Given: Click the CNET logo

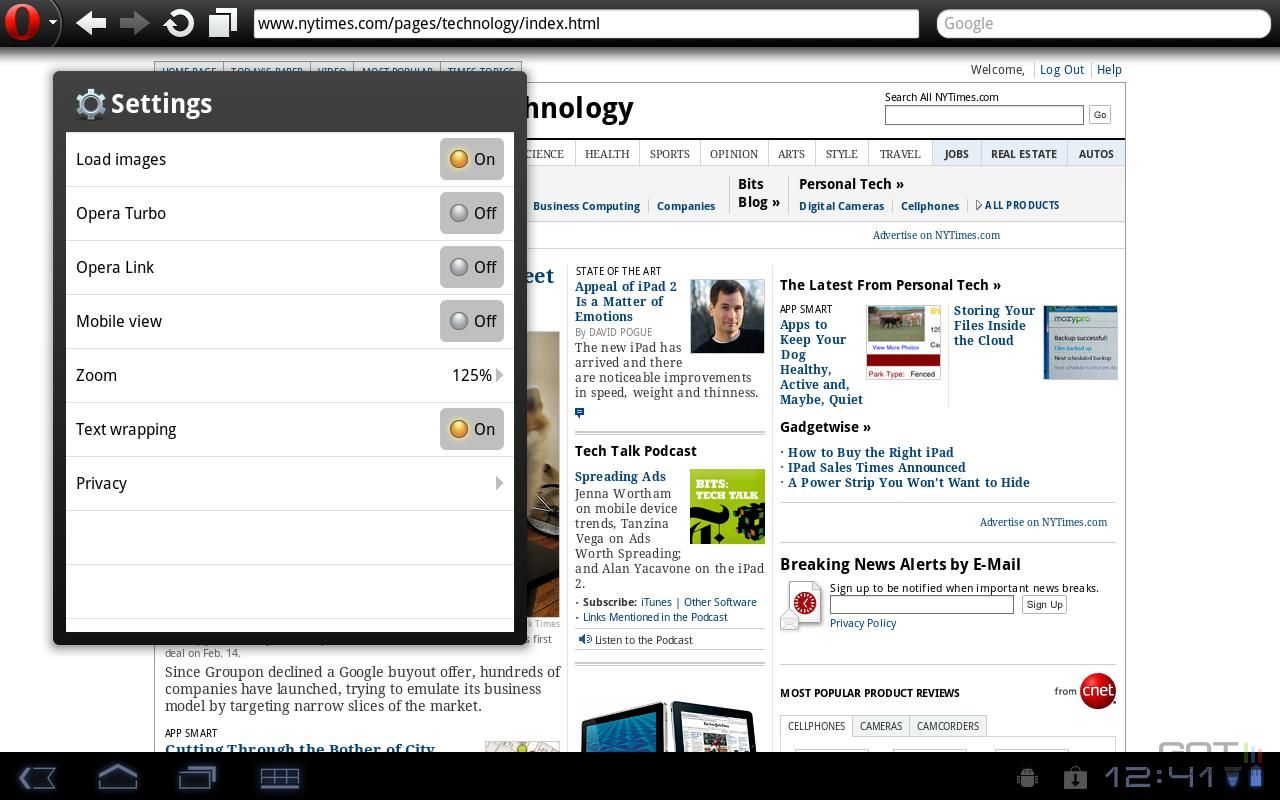Looking at the screenshot, I should click(1097, 691).
